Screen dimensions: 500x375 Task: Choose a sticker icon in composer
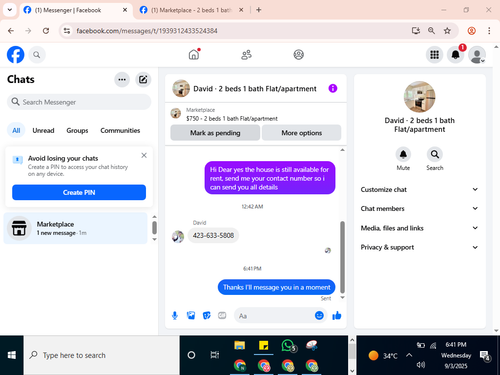[207, 315]
